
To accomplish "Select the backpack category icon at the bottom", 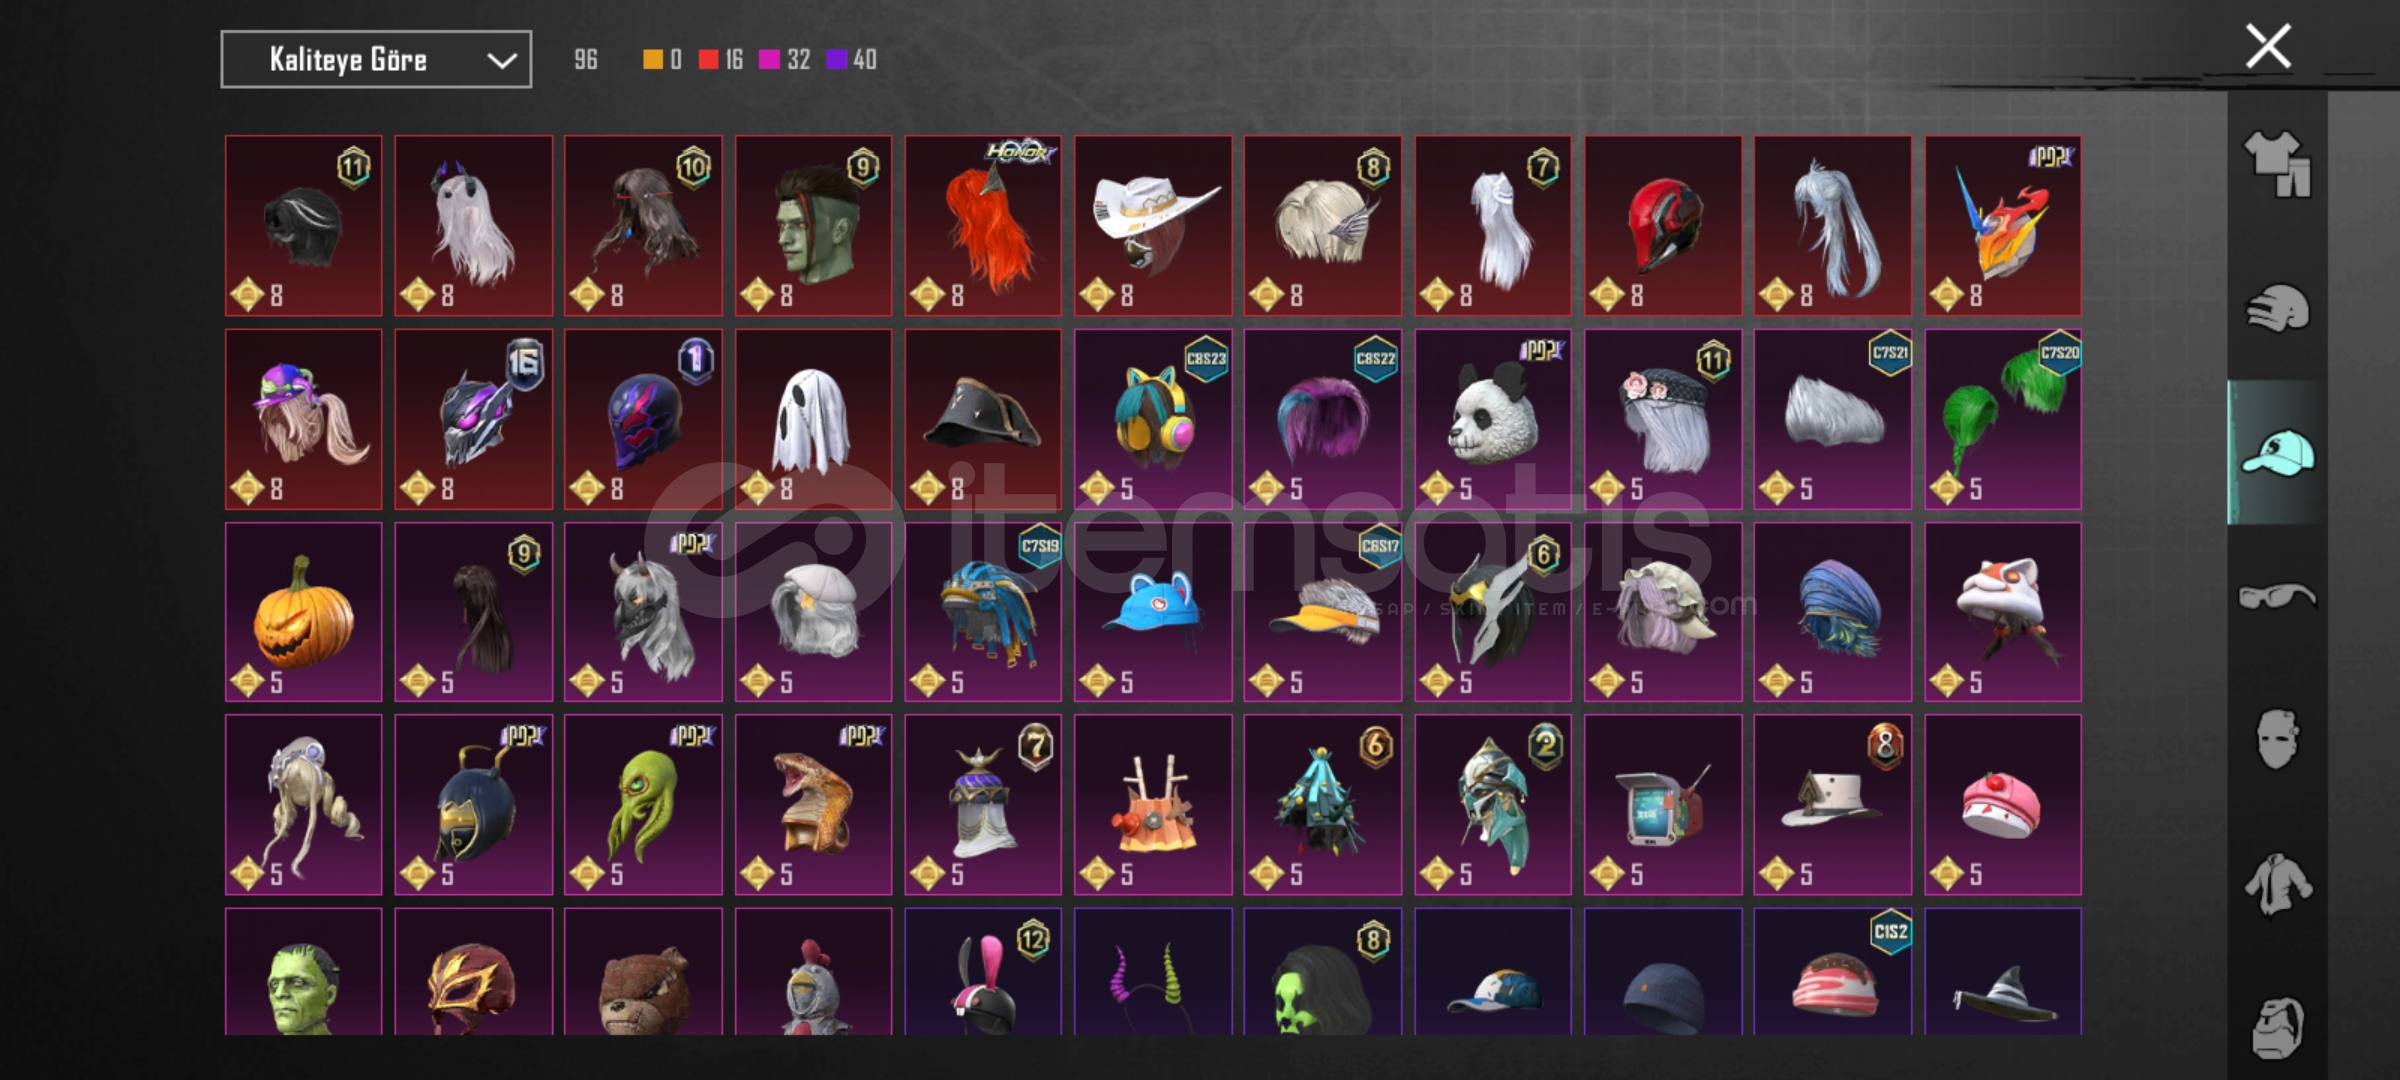I will (2277, 1027).
